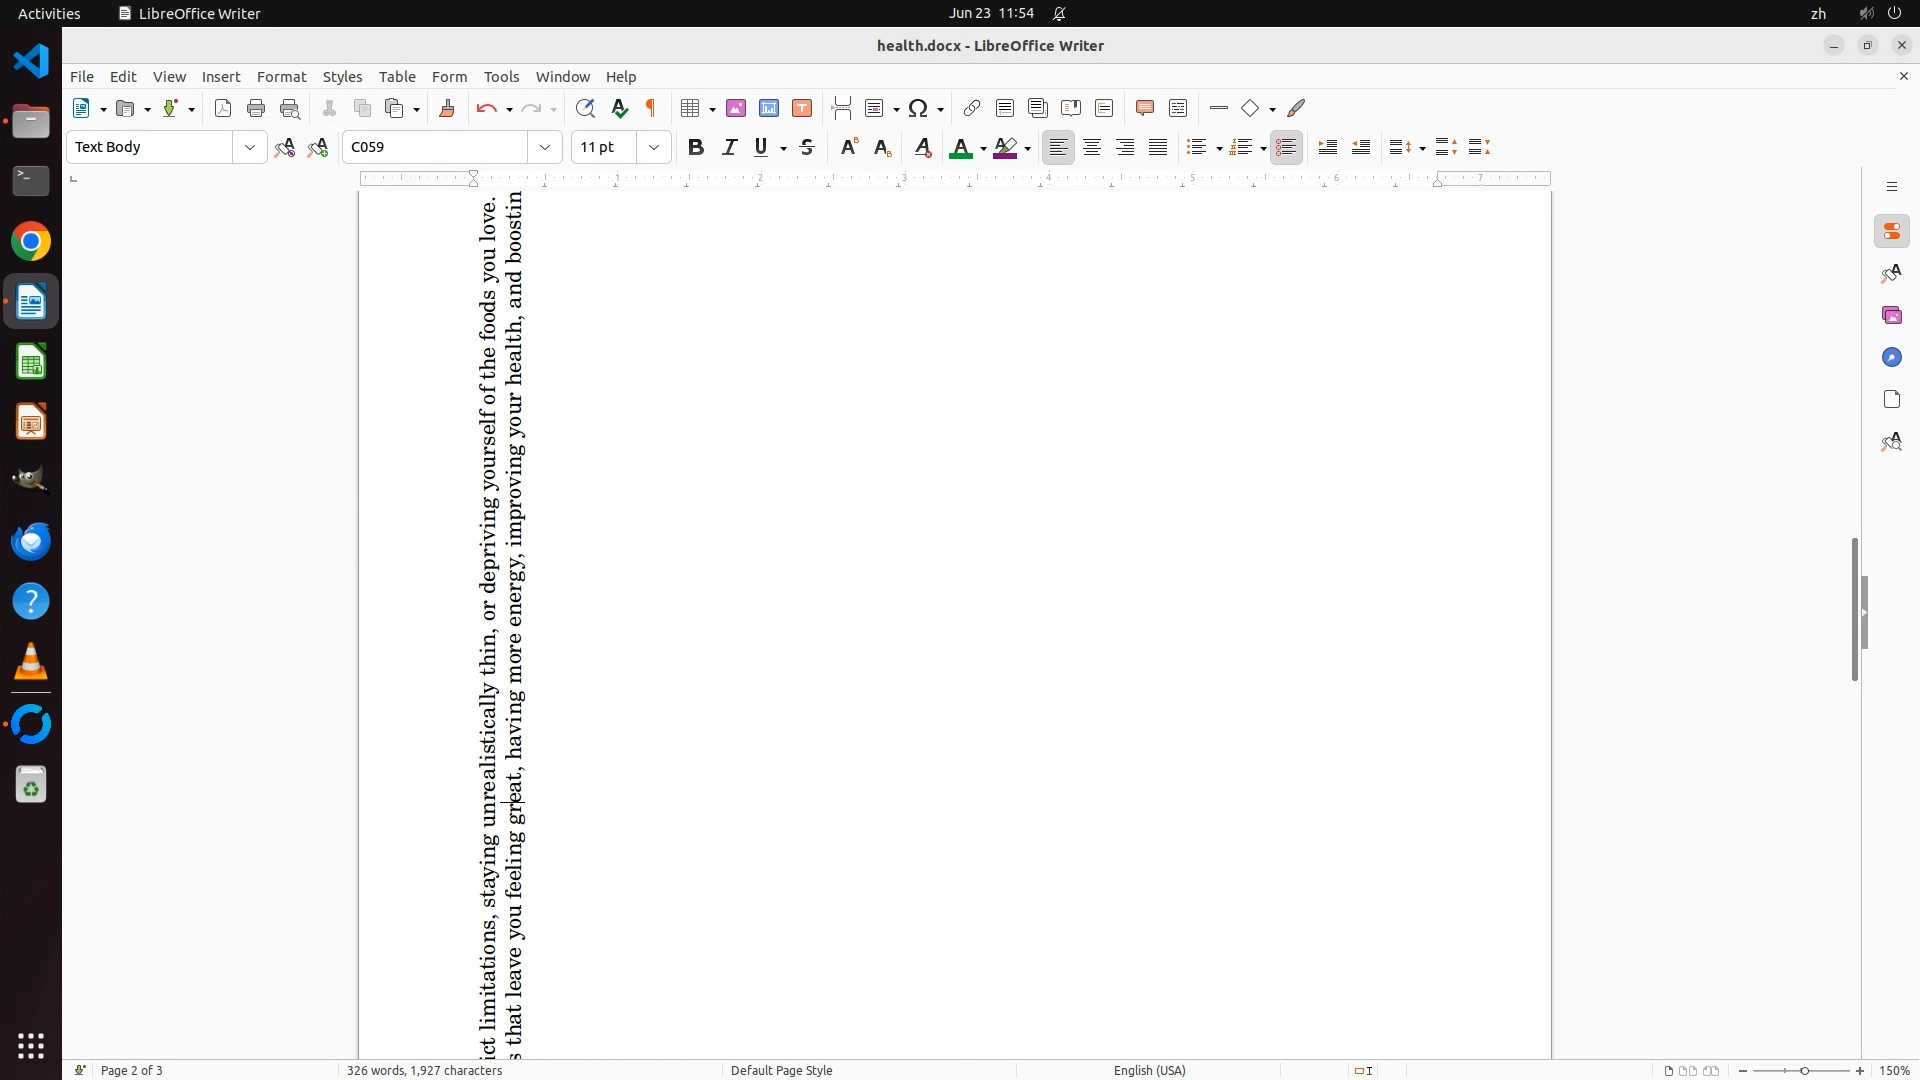
Task: Expand the Paragraph Style dropdown
Action: (249, 148)
